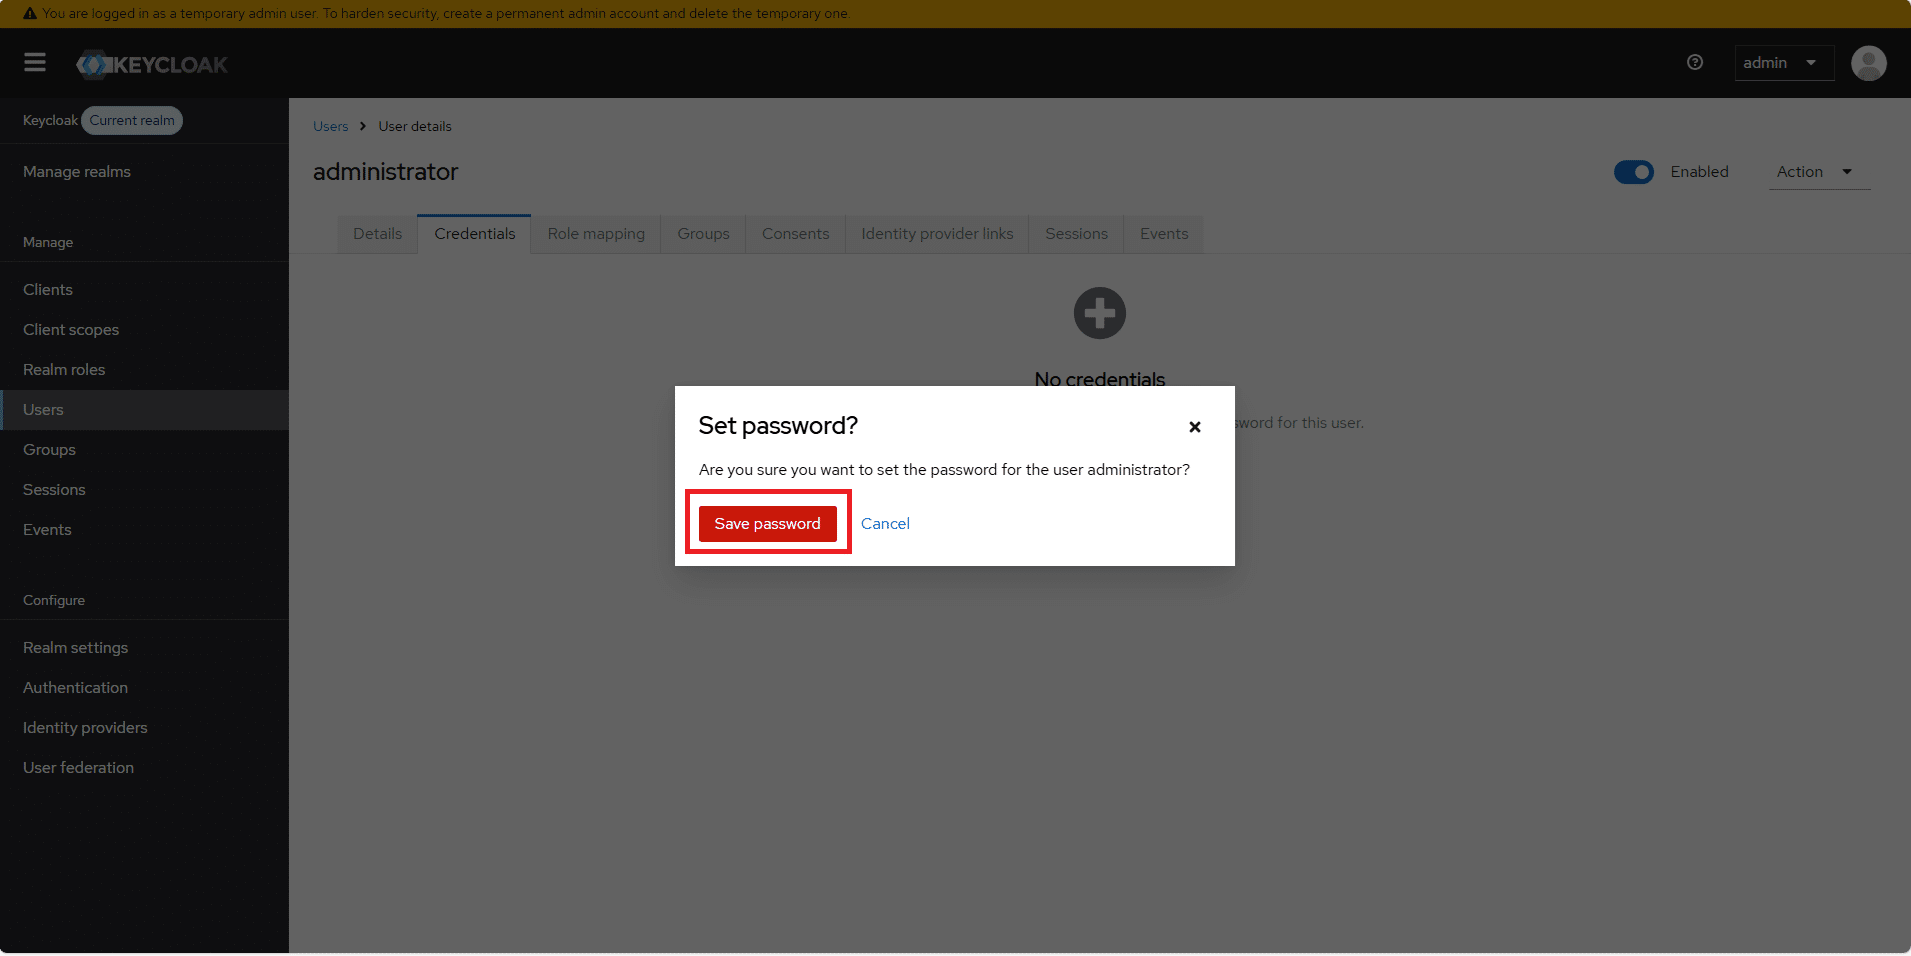Viewport: 1911px width, 956px height.
Task: Open Realm settings in sidebar
Action: (x=76, y=648)
